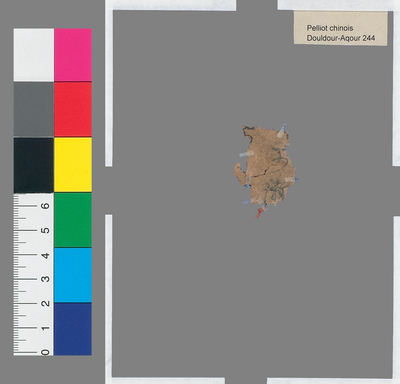The image size is (400, 384).
Task: Click the Pelliot chinois label text
Action: click(330, 28)
